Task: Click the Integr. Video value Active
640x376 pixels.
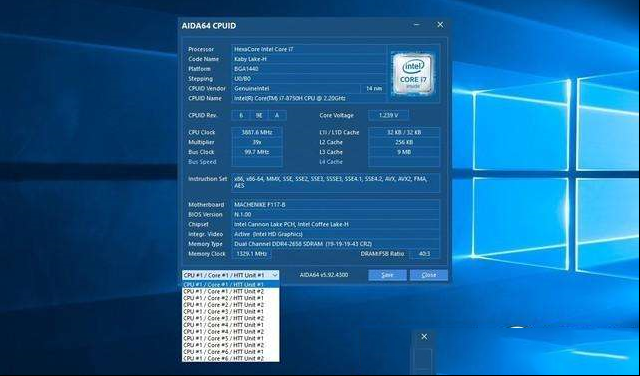Action: coord(336,234)
